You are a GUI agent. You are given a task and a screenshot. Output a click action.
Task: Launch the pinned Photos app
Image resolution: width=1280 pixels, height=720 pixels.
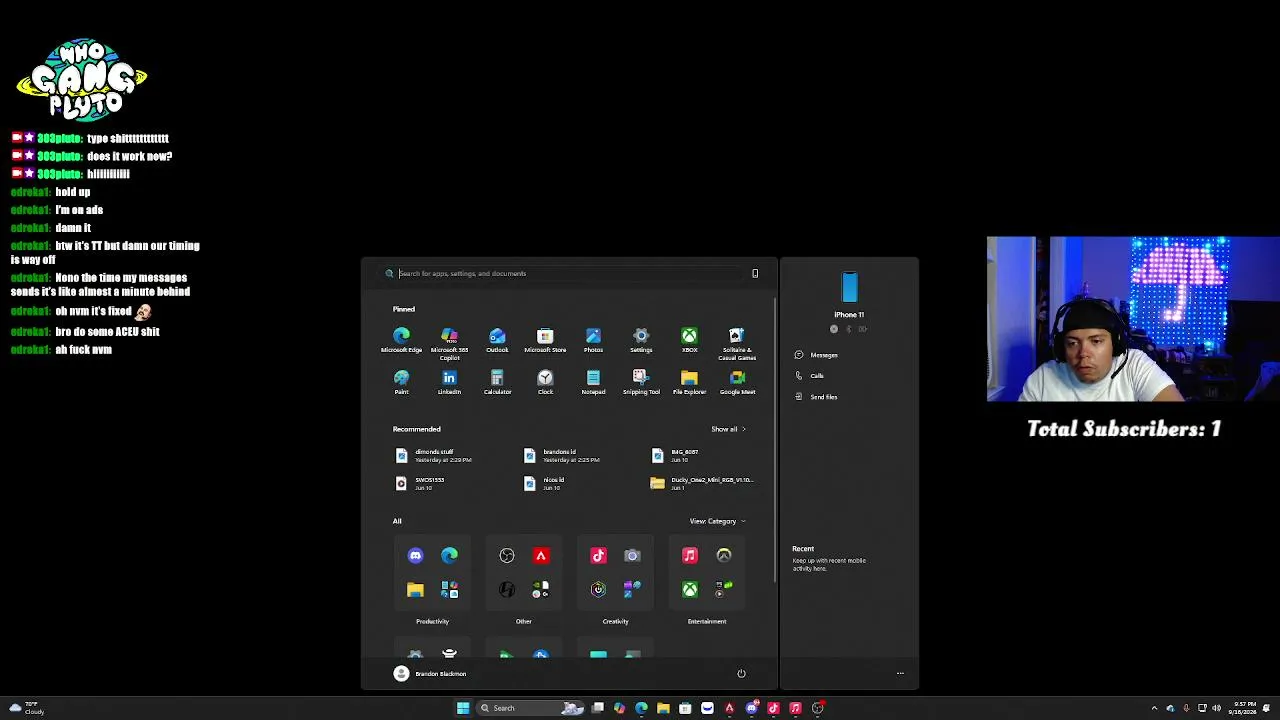point(593,340)
